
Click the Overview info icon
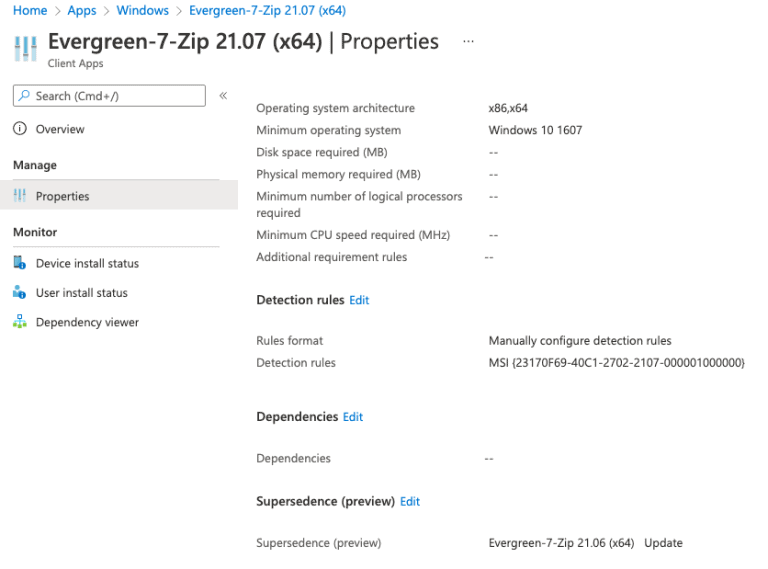(x=19, y=129)
